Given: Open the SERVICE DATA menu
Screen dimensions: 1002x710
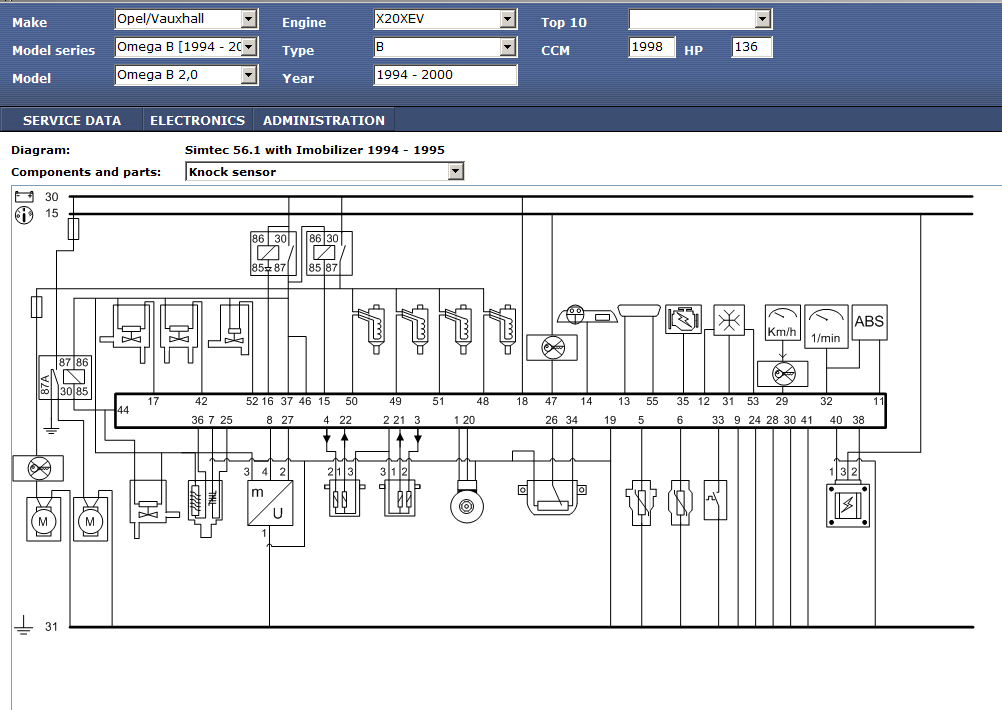Looking at the screenshot, I should click(72, 120).
